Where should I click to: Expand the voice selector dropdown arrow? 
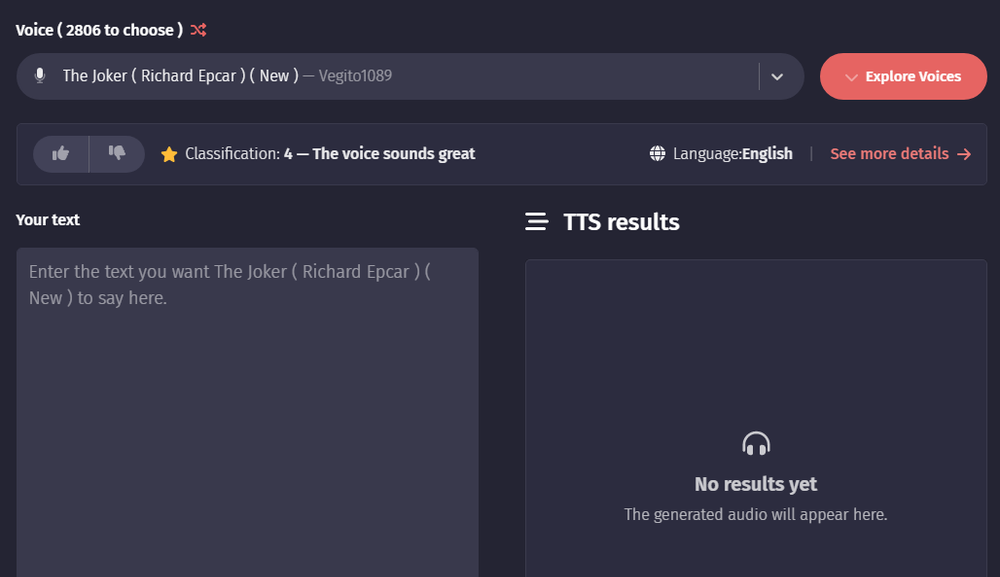pos(777,77)
